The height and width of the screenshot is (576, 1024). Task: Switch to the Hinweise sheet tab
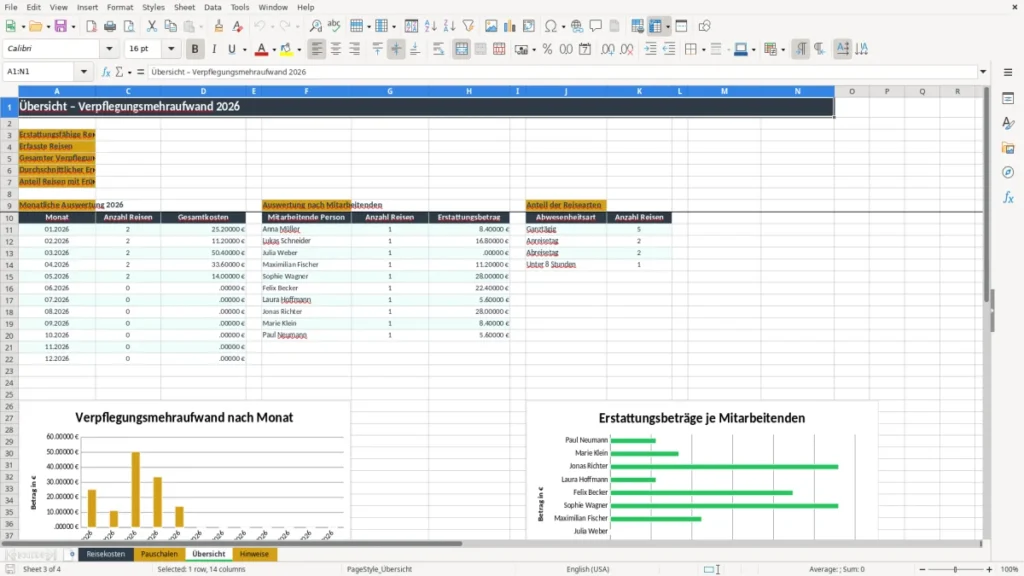pyautogui.click(x=254, y=554)
